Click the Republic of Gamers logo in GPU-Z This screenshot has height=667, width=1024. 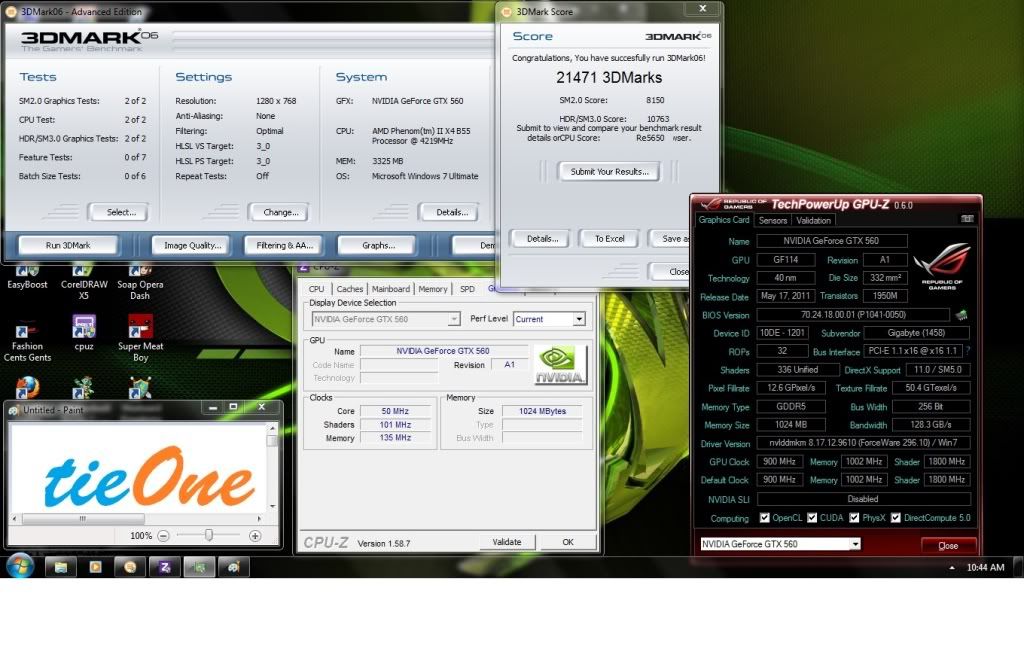pyautogui.click(x=942, y=267)
